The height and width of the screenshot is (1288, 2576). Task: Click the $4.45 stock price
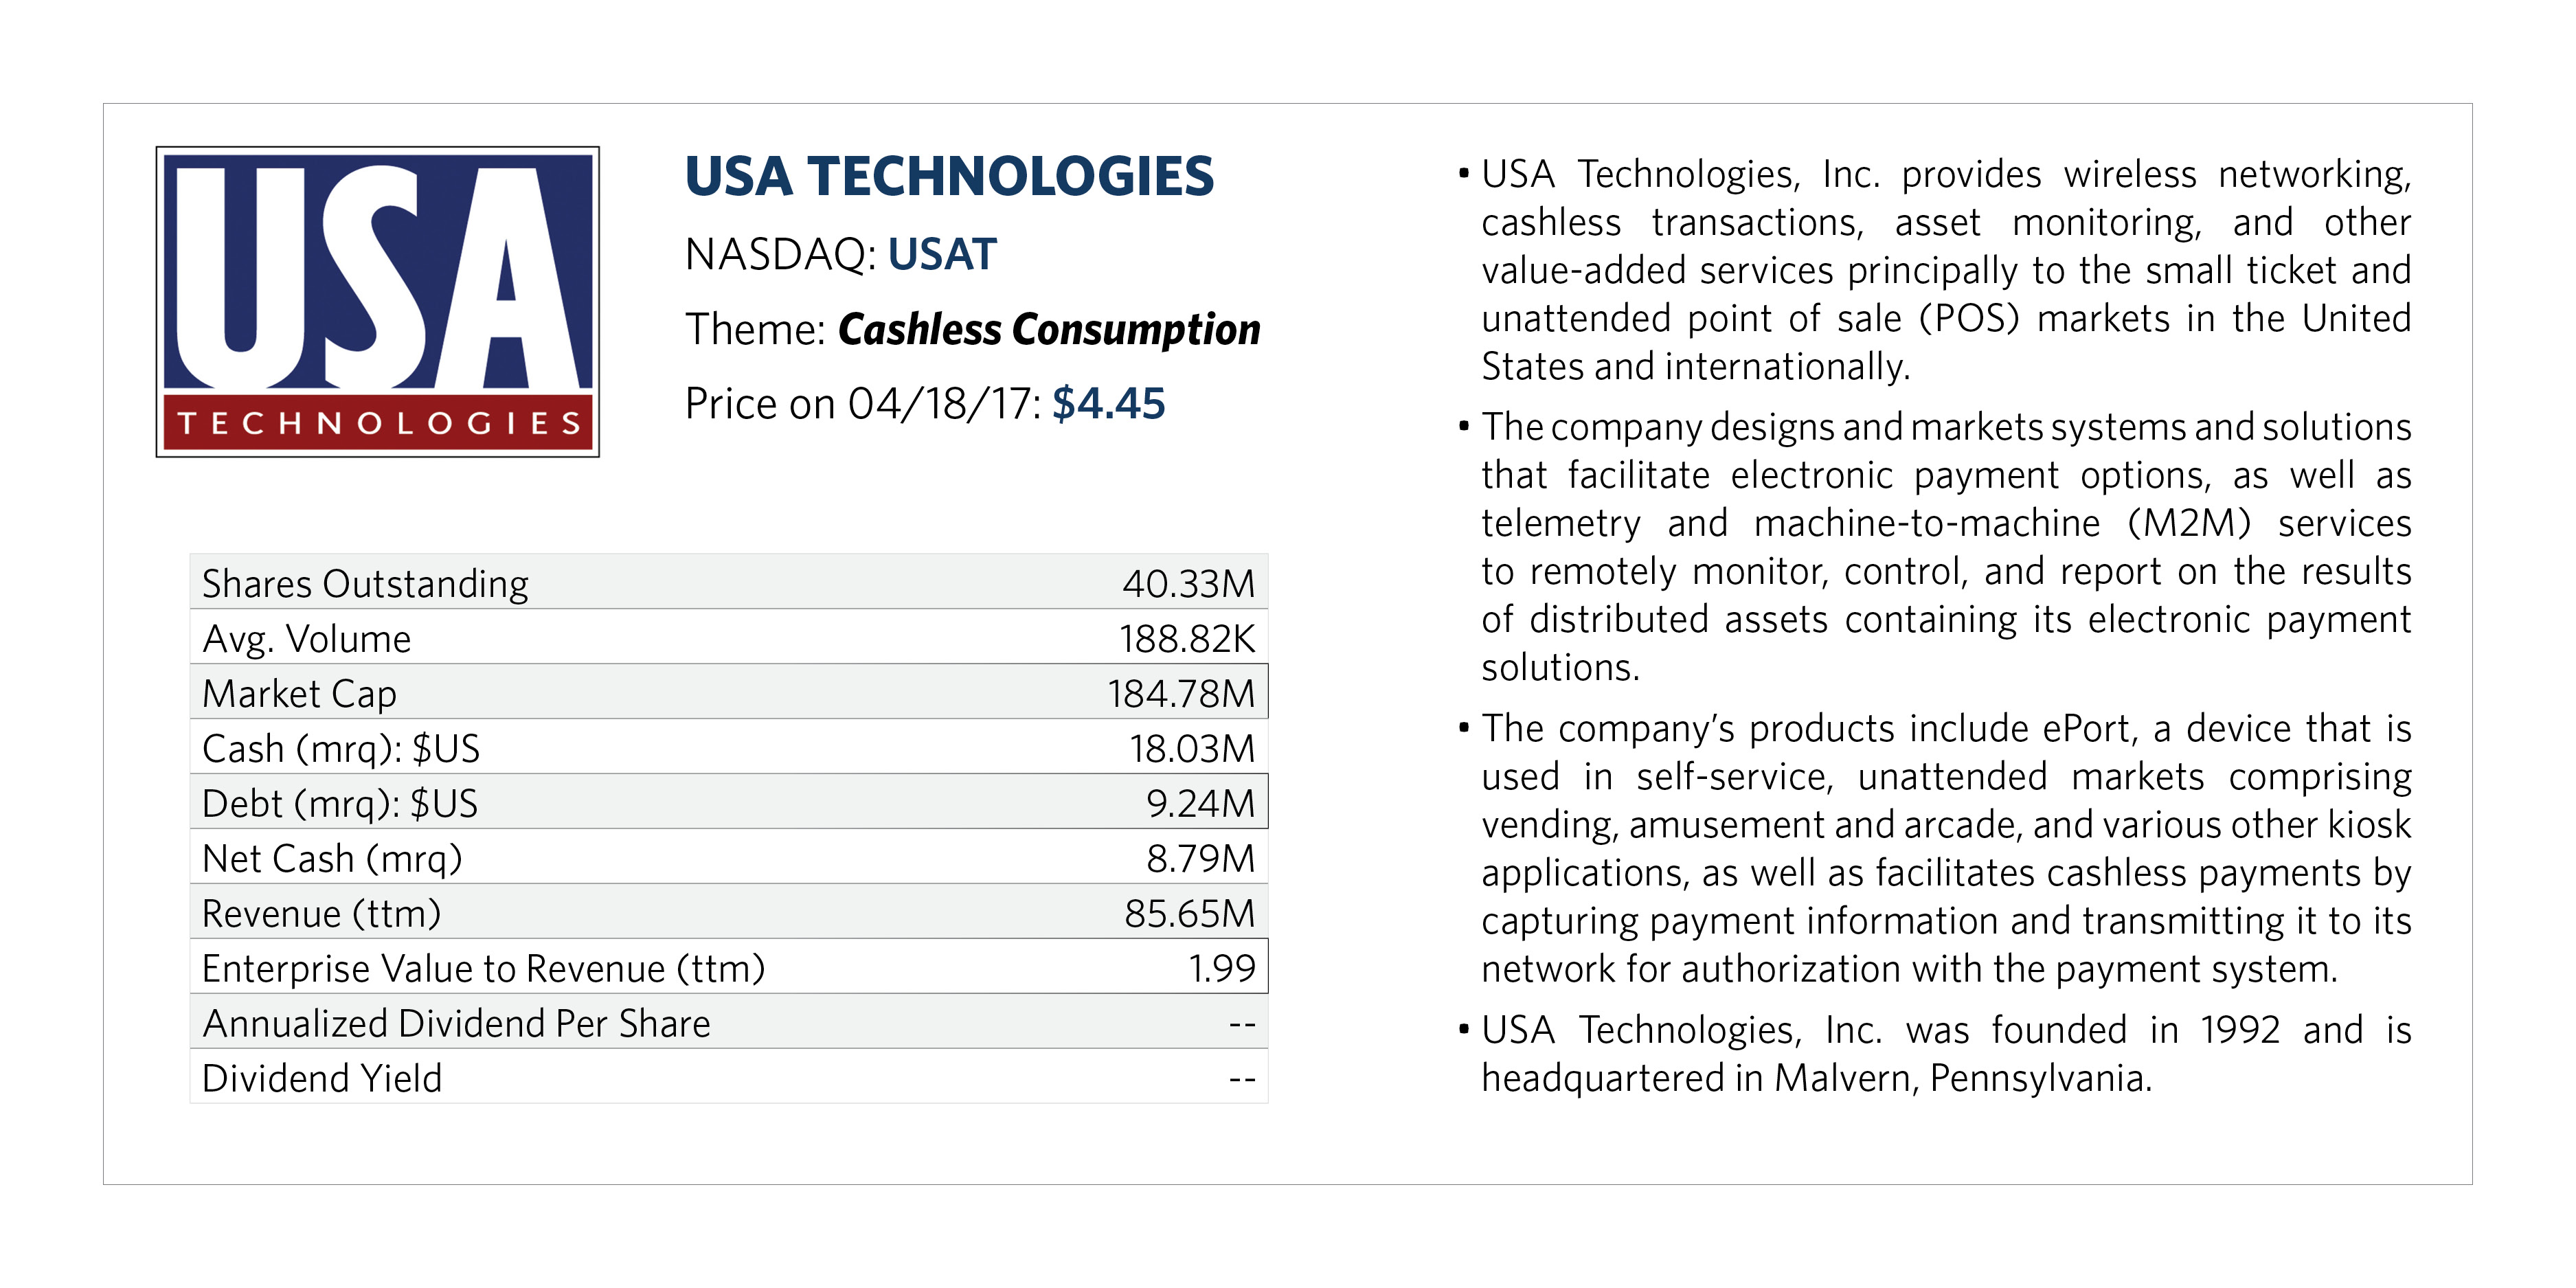(x=1108, y=403)
